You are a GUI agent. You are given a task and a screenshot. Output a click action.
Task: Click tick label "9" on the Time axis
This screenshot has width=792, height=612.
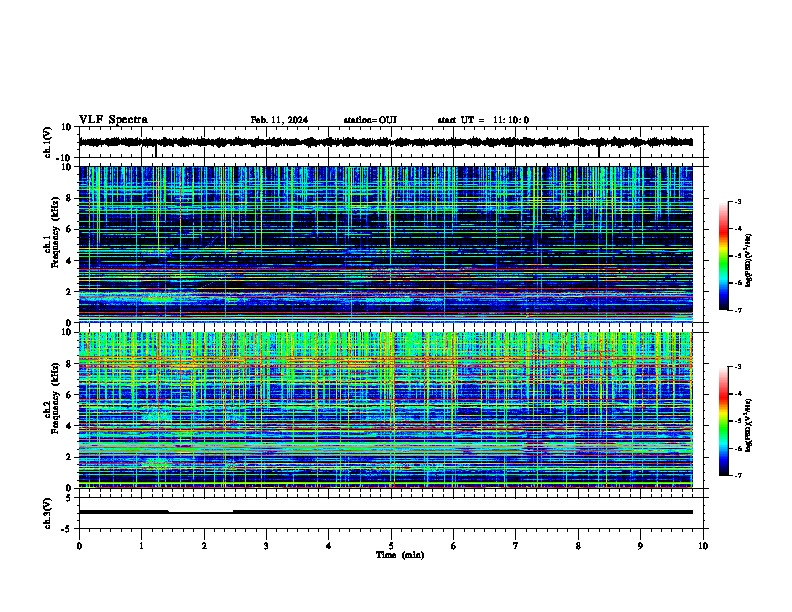pos(640,546)
